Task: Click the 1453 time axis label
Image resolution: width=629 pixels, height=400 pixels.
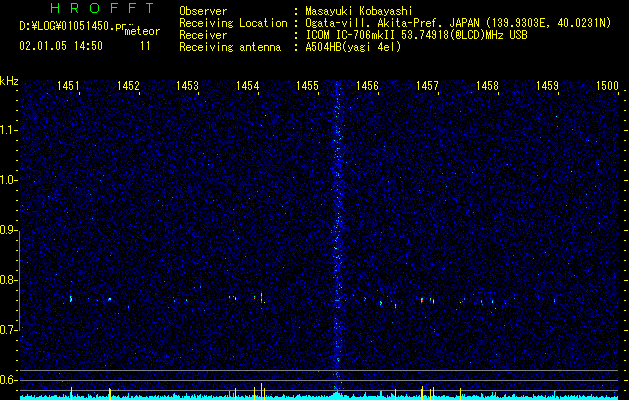Action: 188,85
